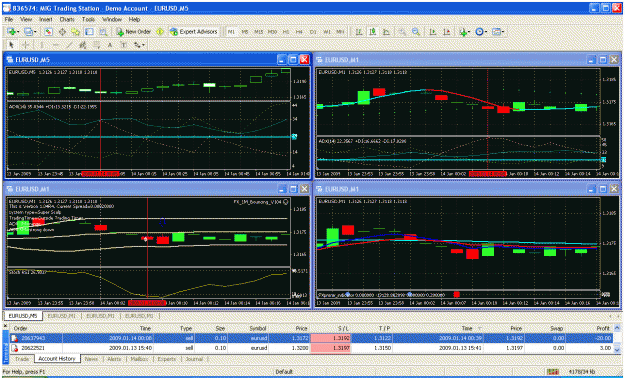Open the Profiles toolbar icon

(x=28, y=32)
